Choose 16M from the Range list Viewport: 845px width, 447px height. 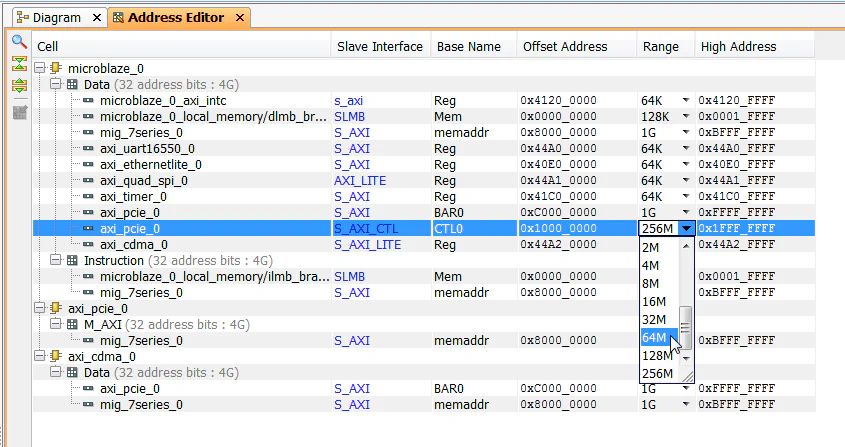click(659, 301)
